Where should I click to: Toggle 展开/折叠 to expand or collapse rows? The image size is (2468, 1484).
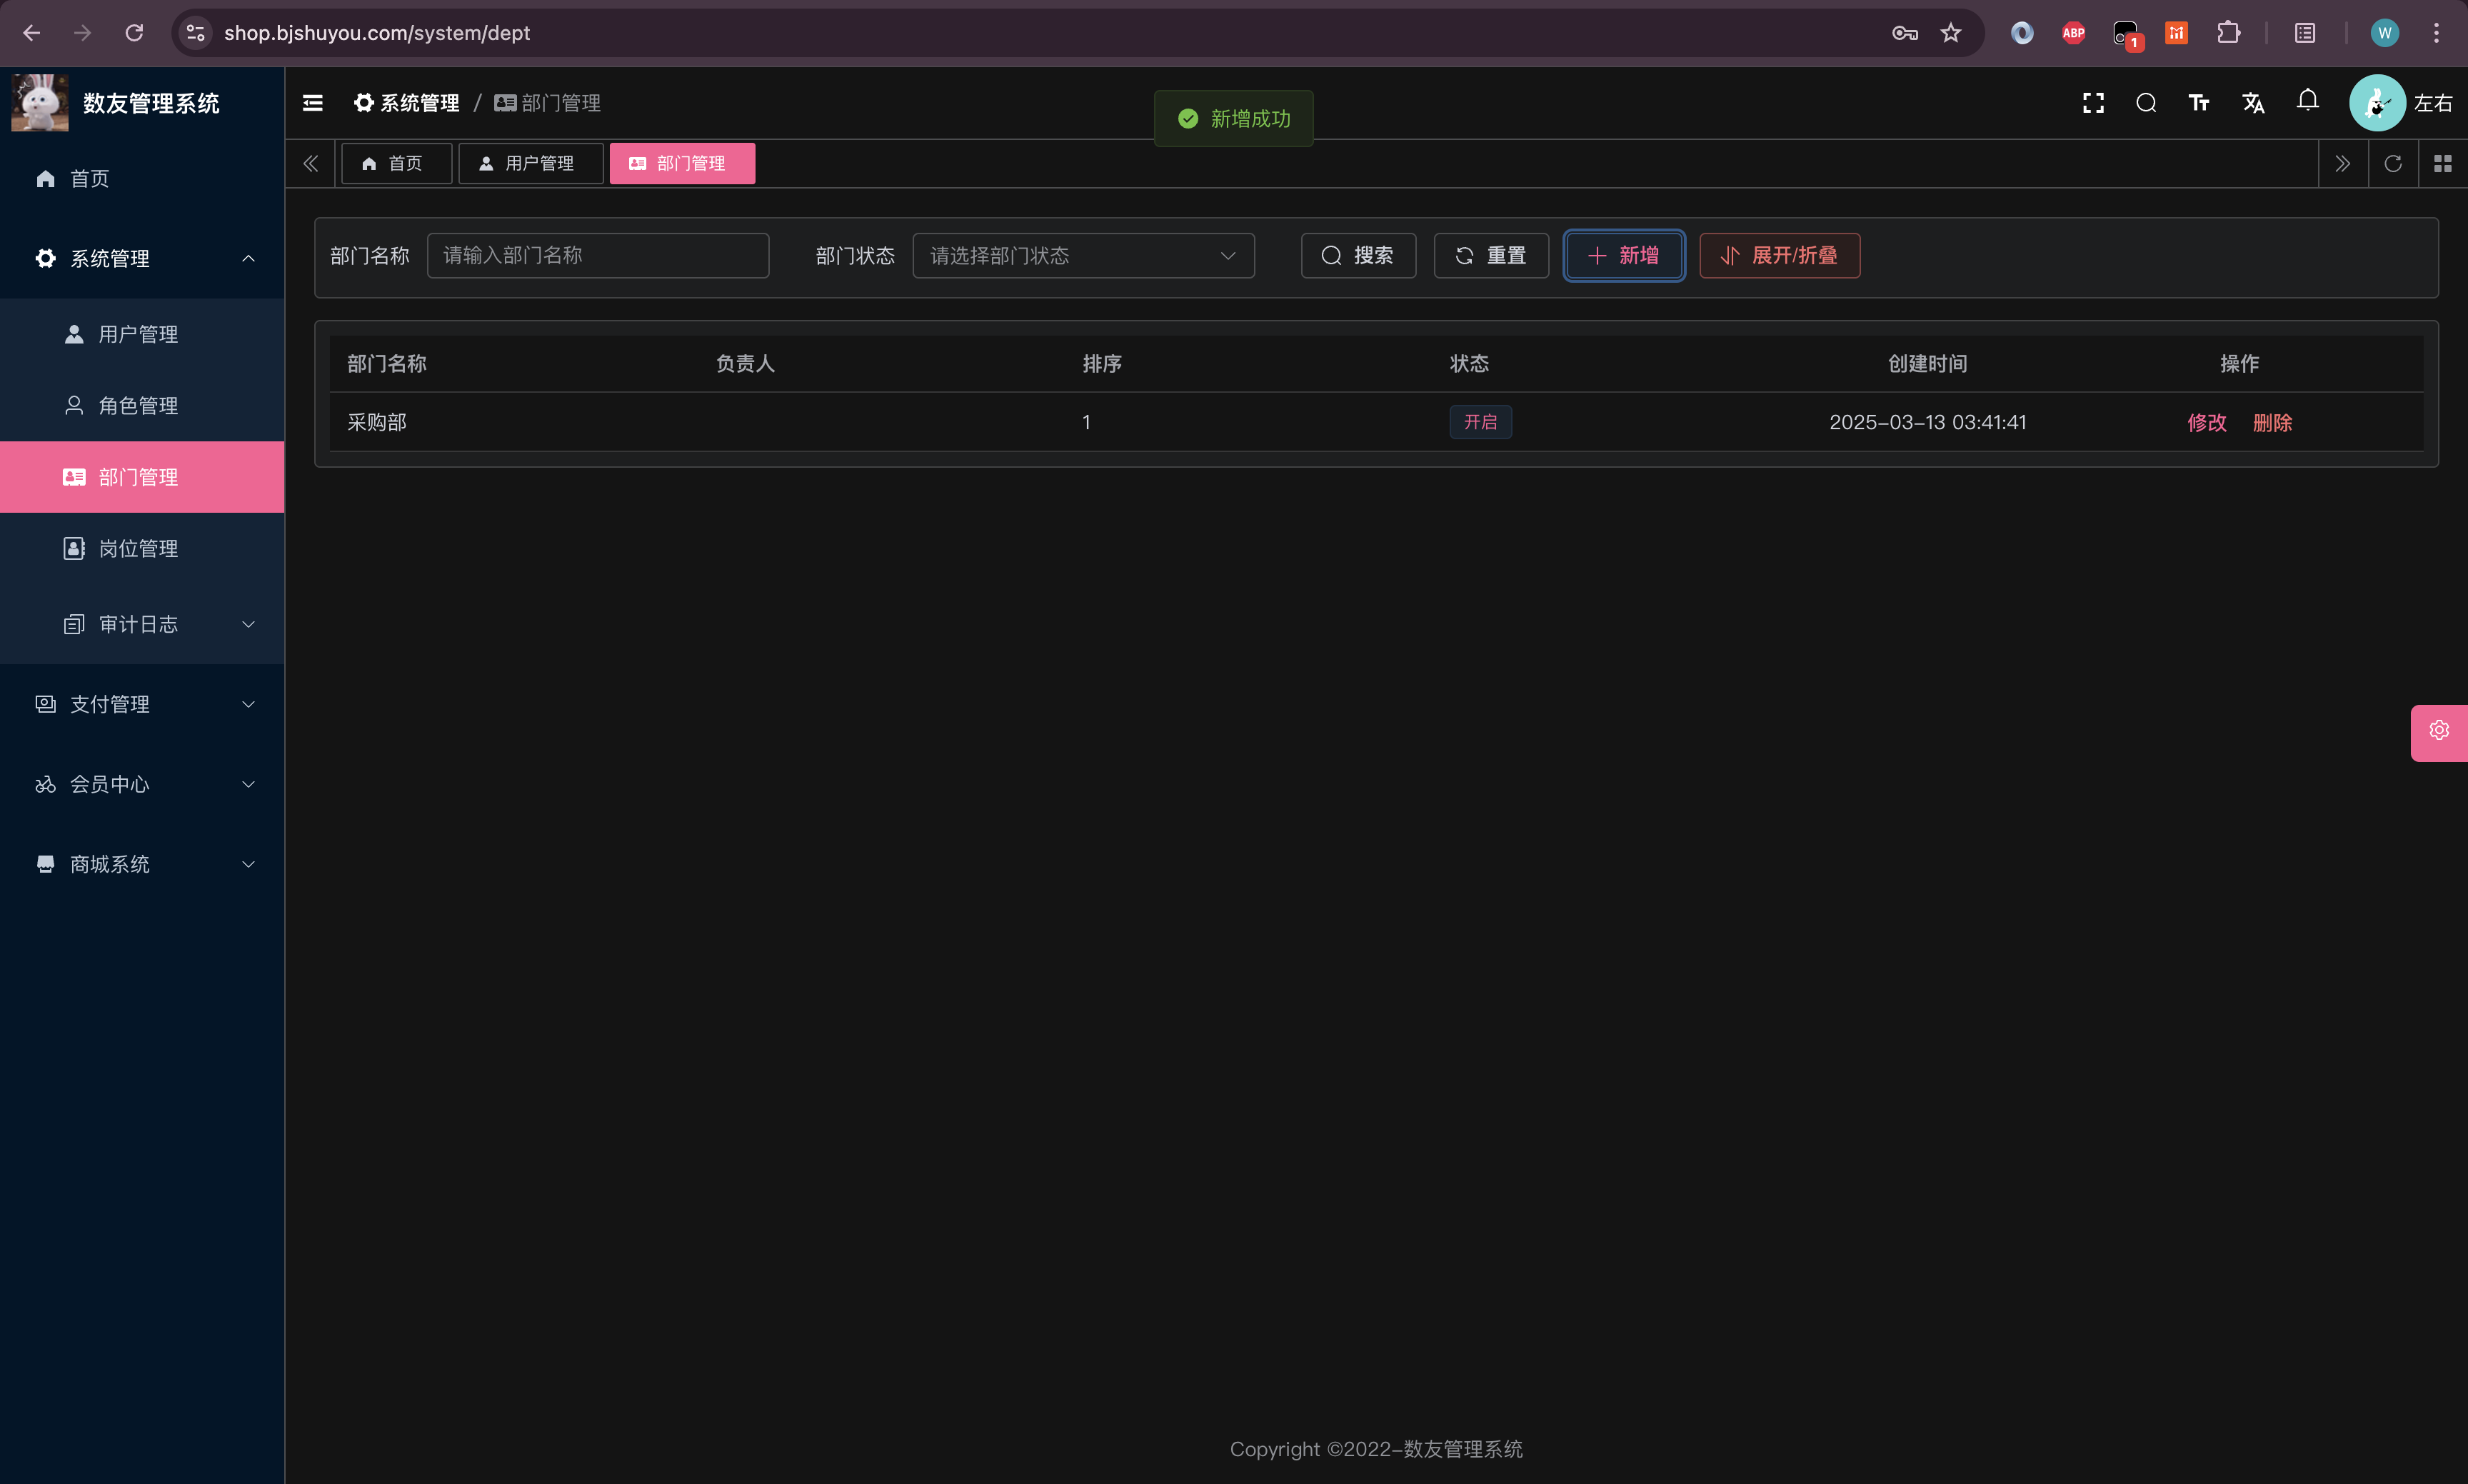point(1779,256)
